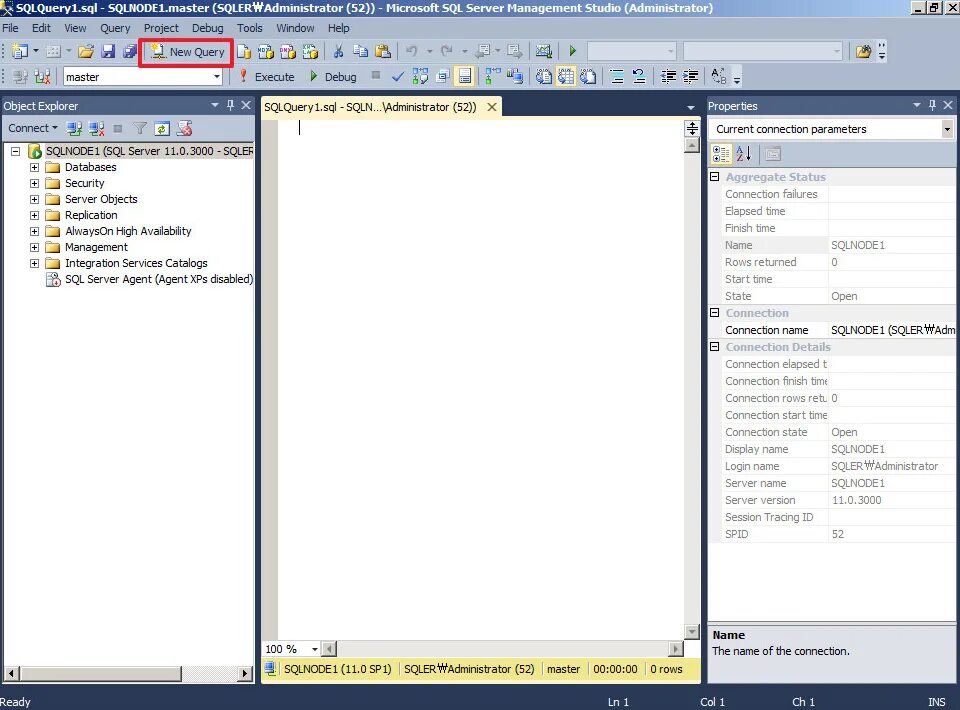Switch output to Results to File

tap(588, 77)
